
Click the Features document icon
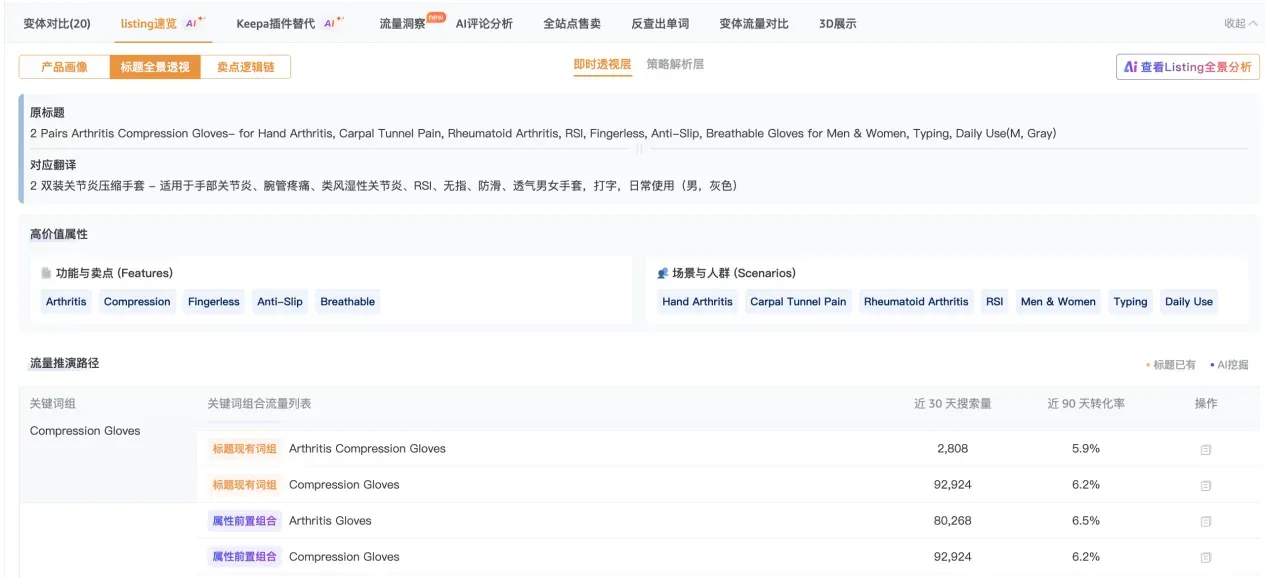click(x=46, y=273)
